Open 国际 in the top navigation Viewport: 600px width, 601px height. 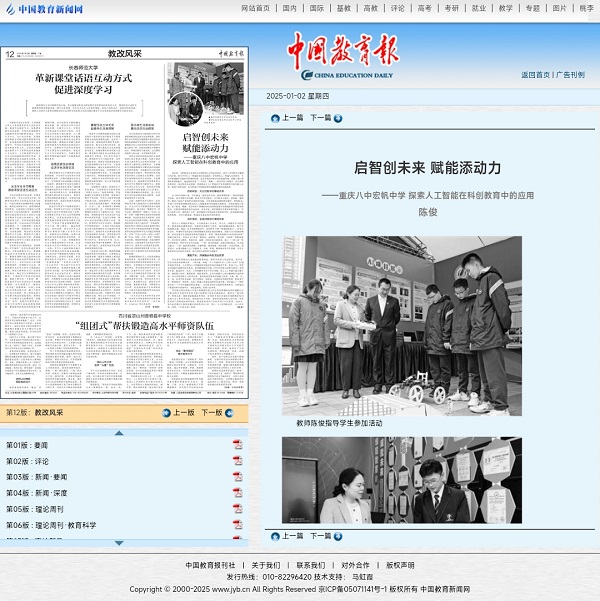(x=317, y=8)
